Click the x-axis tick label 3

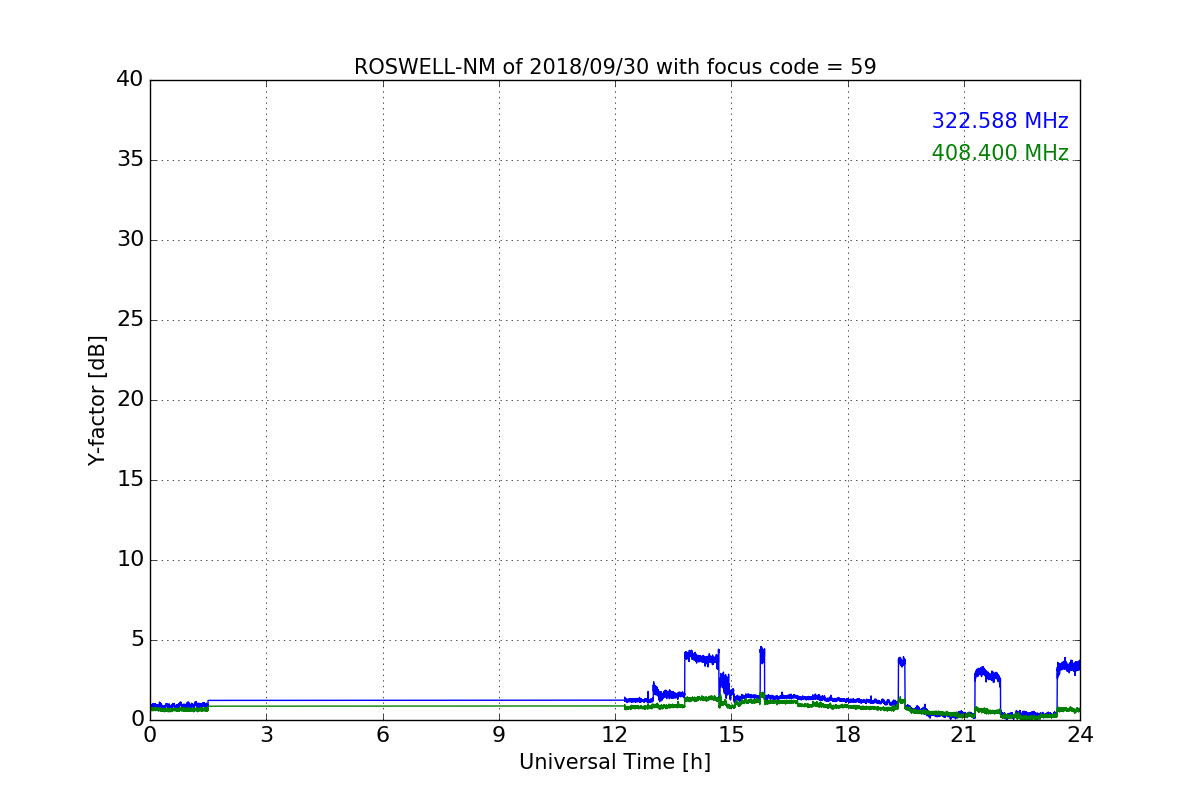pyautogui.click(x=266, y=735)
